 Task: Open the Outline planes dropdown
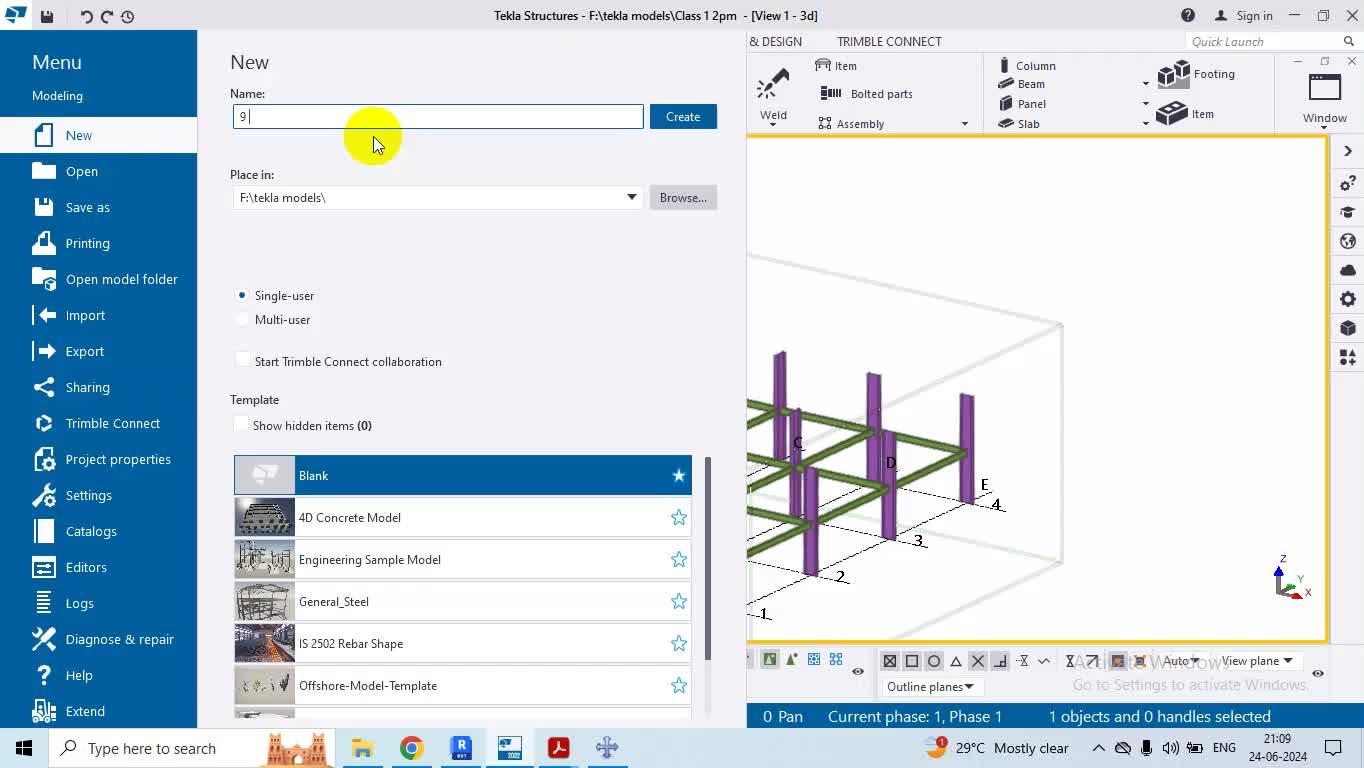[x=930, y=687]
